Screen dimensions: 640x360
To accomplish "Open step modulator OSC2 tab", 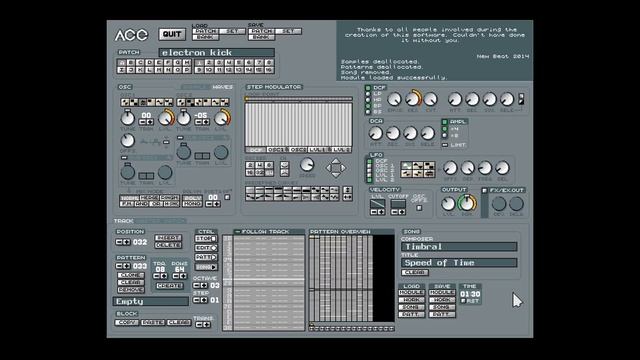I will [298, 150].
